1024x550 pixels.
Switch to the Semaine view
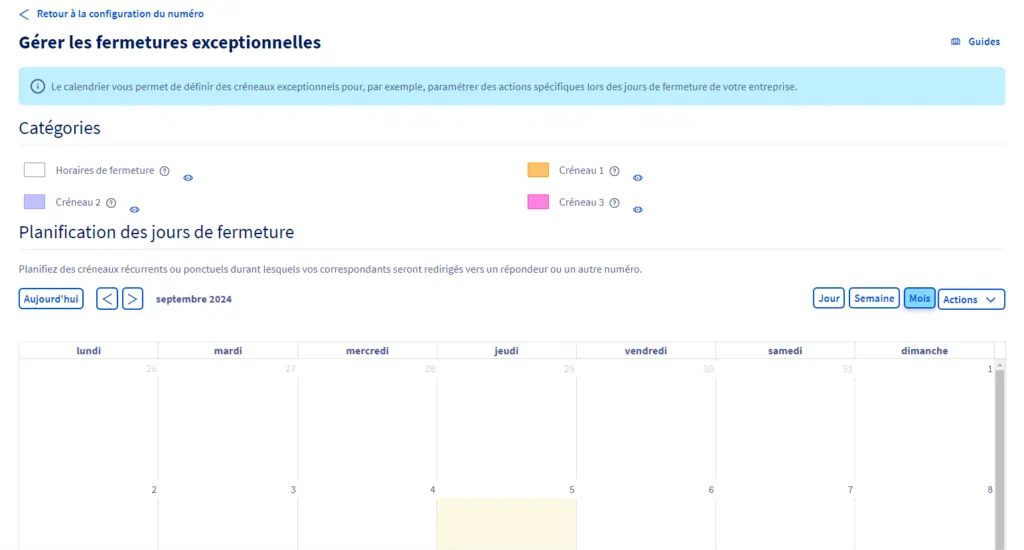pyautogui.click(x=874, y=298)
